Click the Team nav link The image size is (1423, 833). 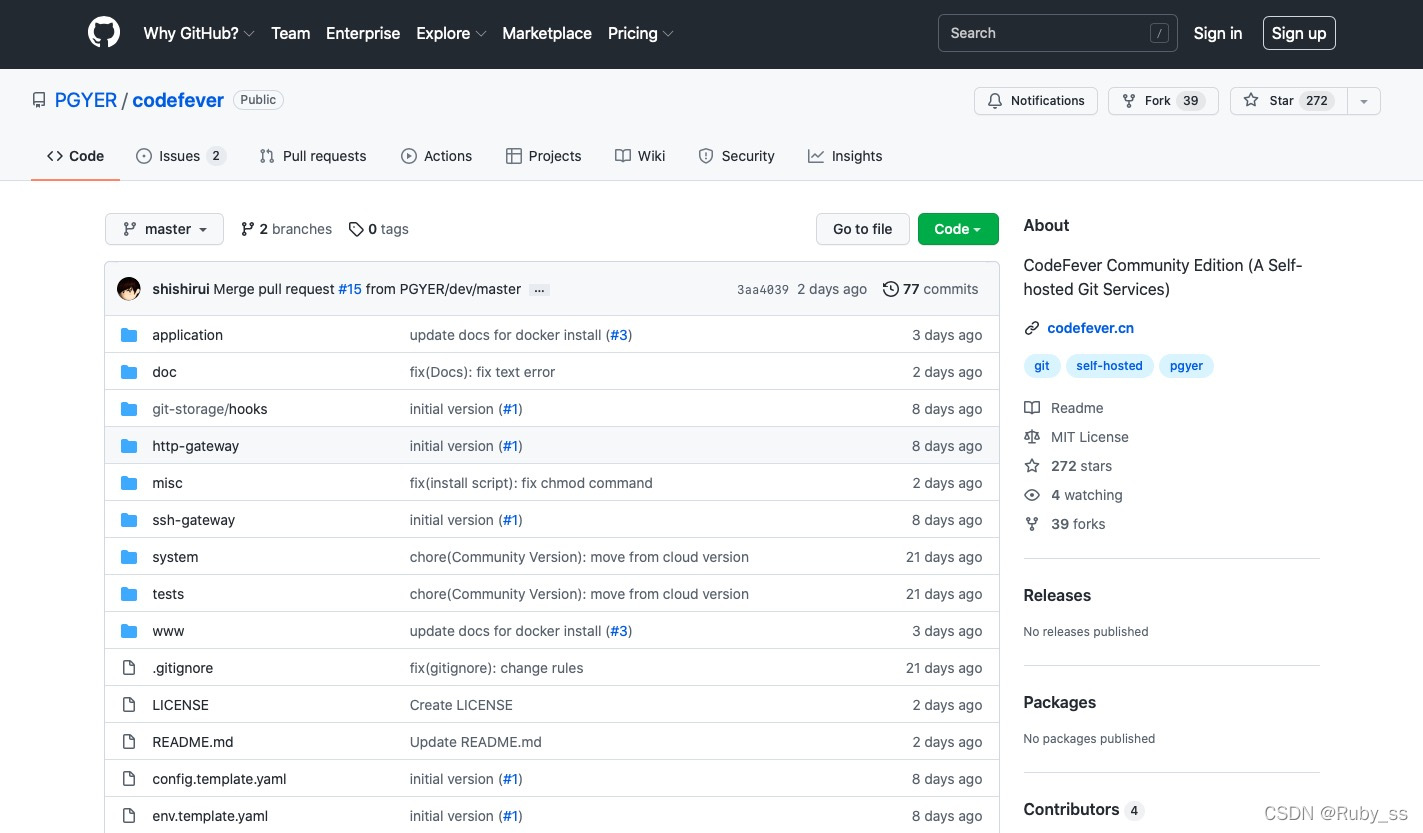click(x=291, y=33)
